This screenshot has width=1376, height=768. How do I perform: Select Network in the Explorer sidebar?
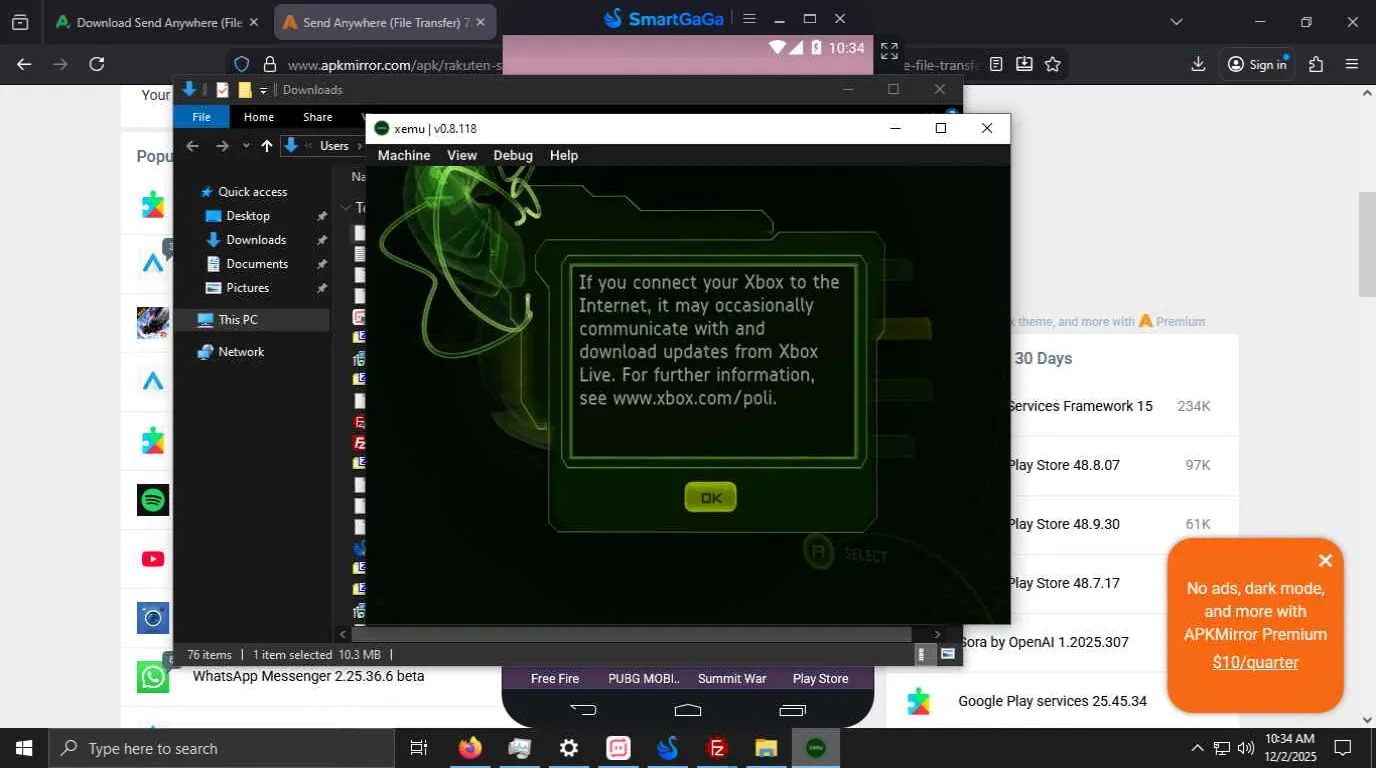(241, 352)
